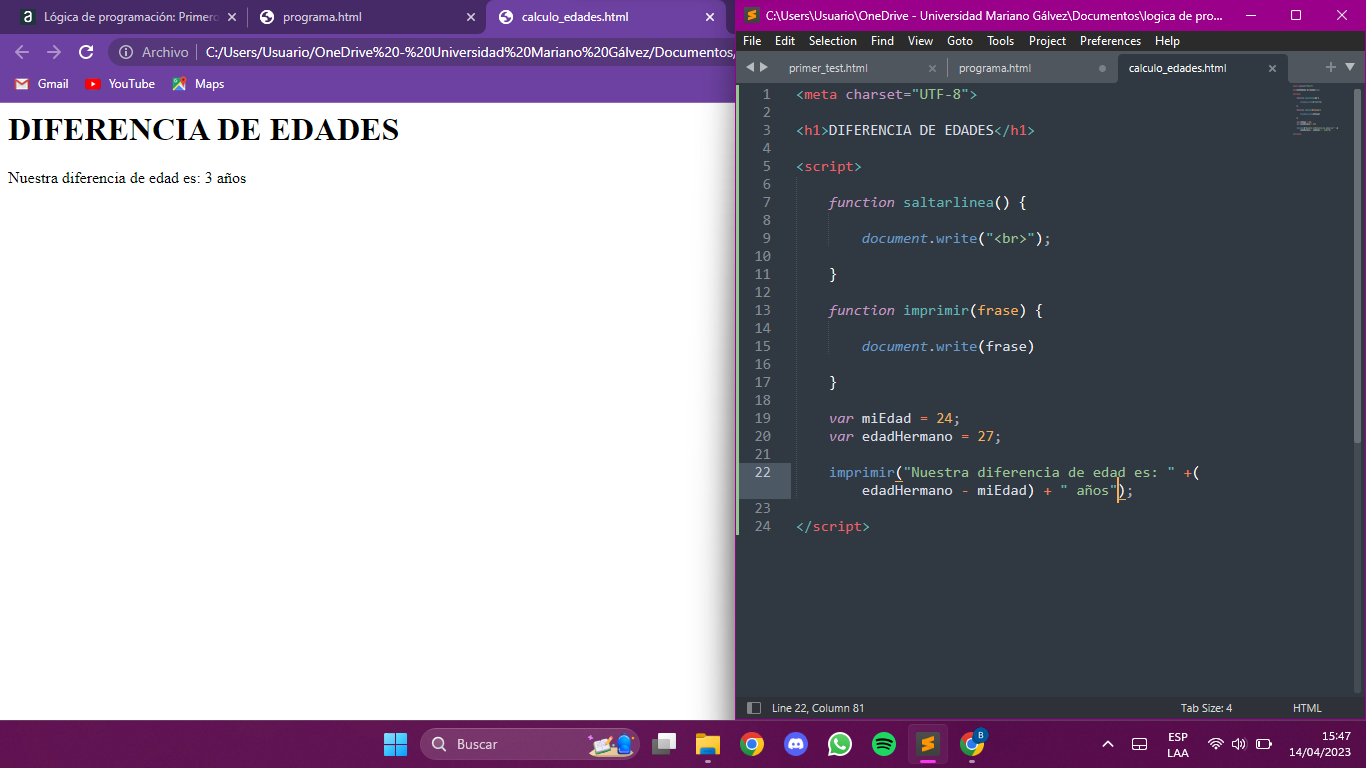Click the Archivo site info icon

126,52
